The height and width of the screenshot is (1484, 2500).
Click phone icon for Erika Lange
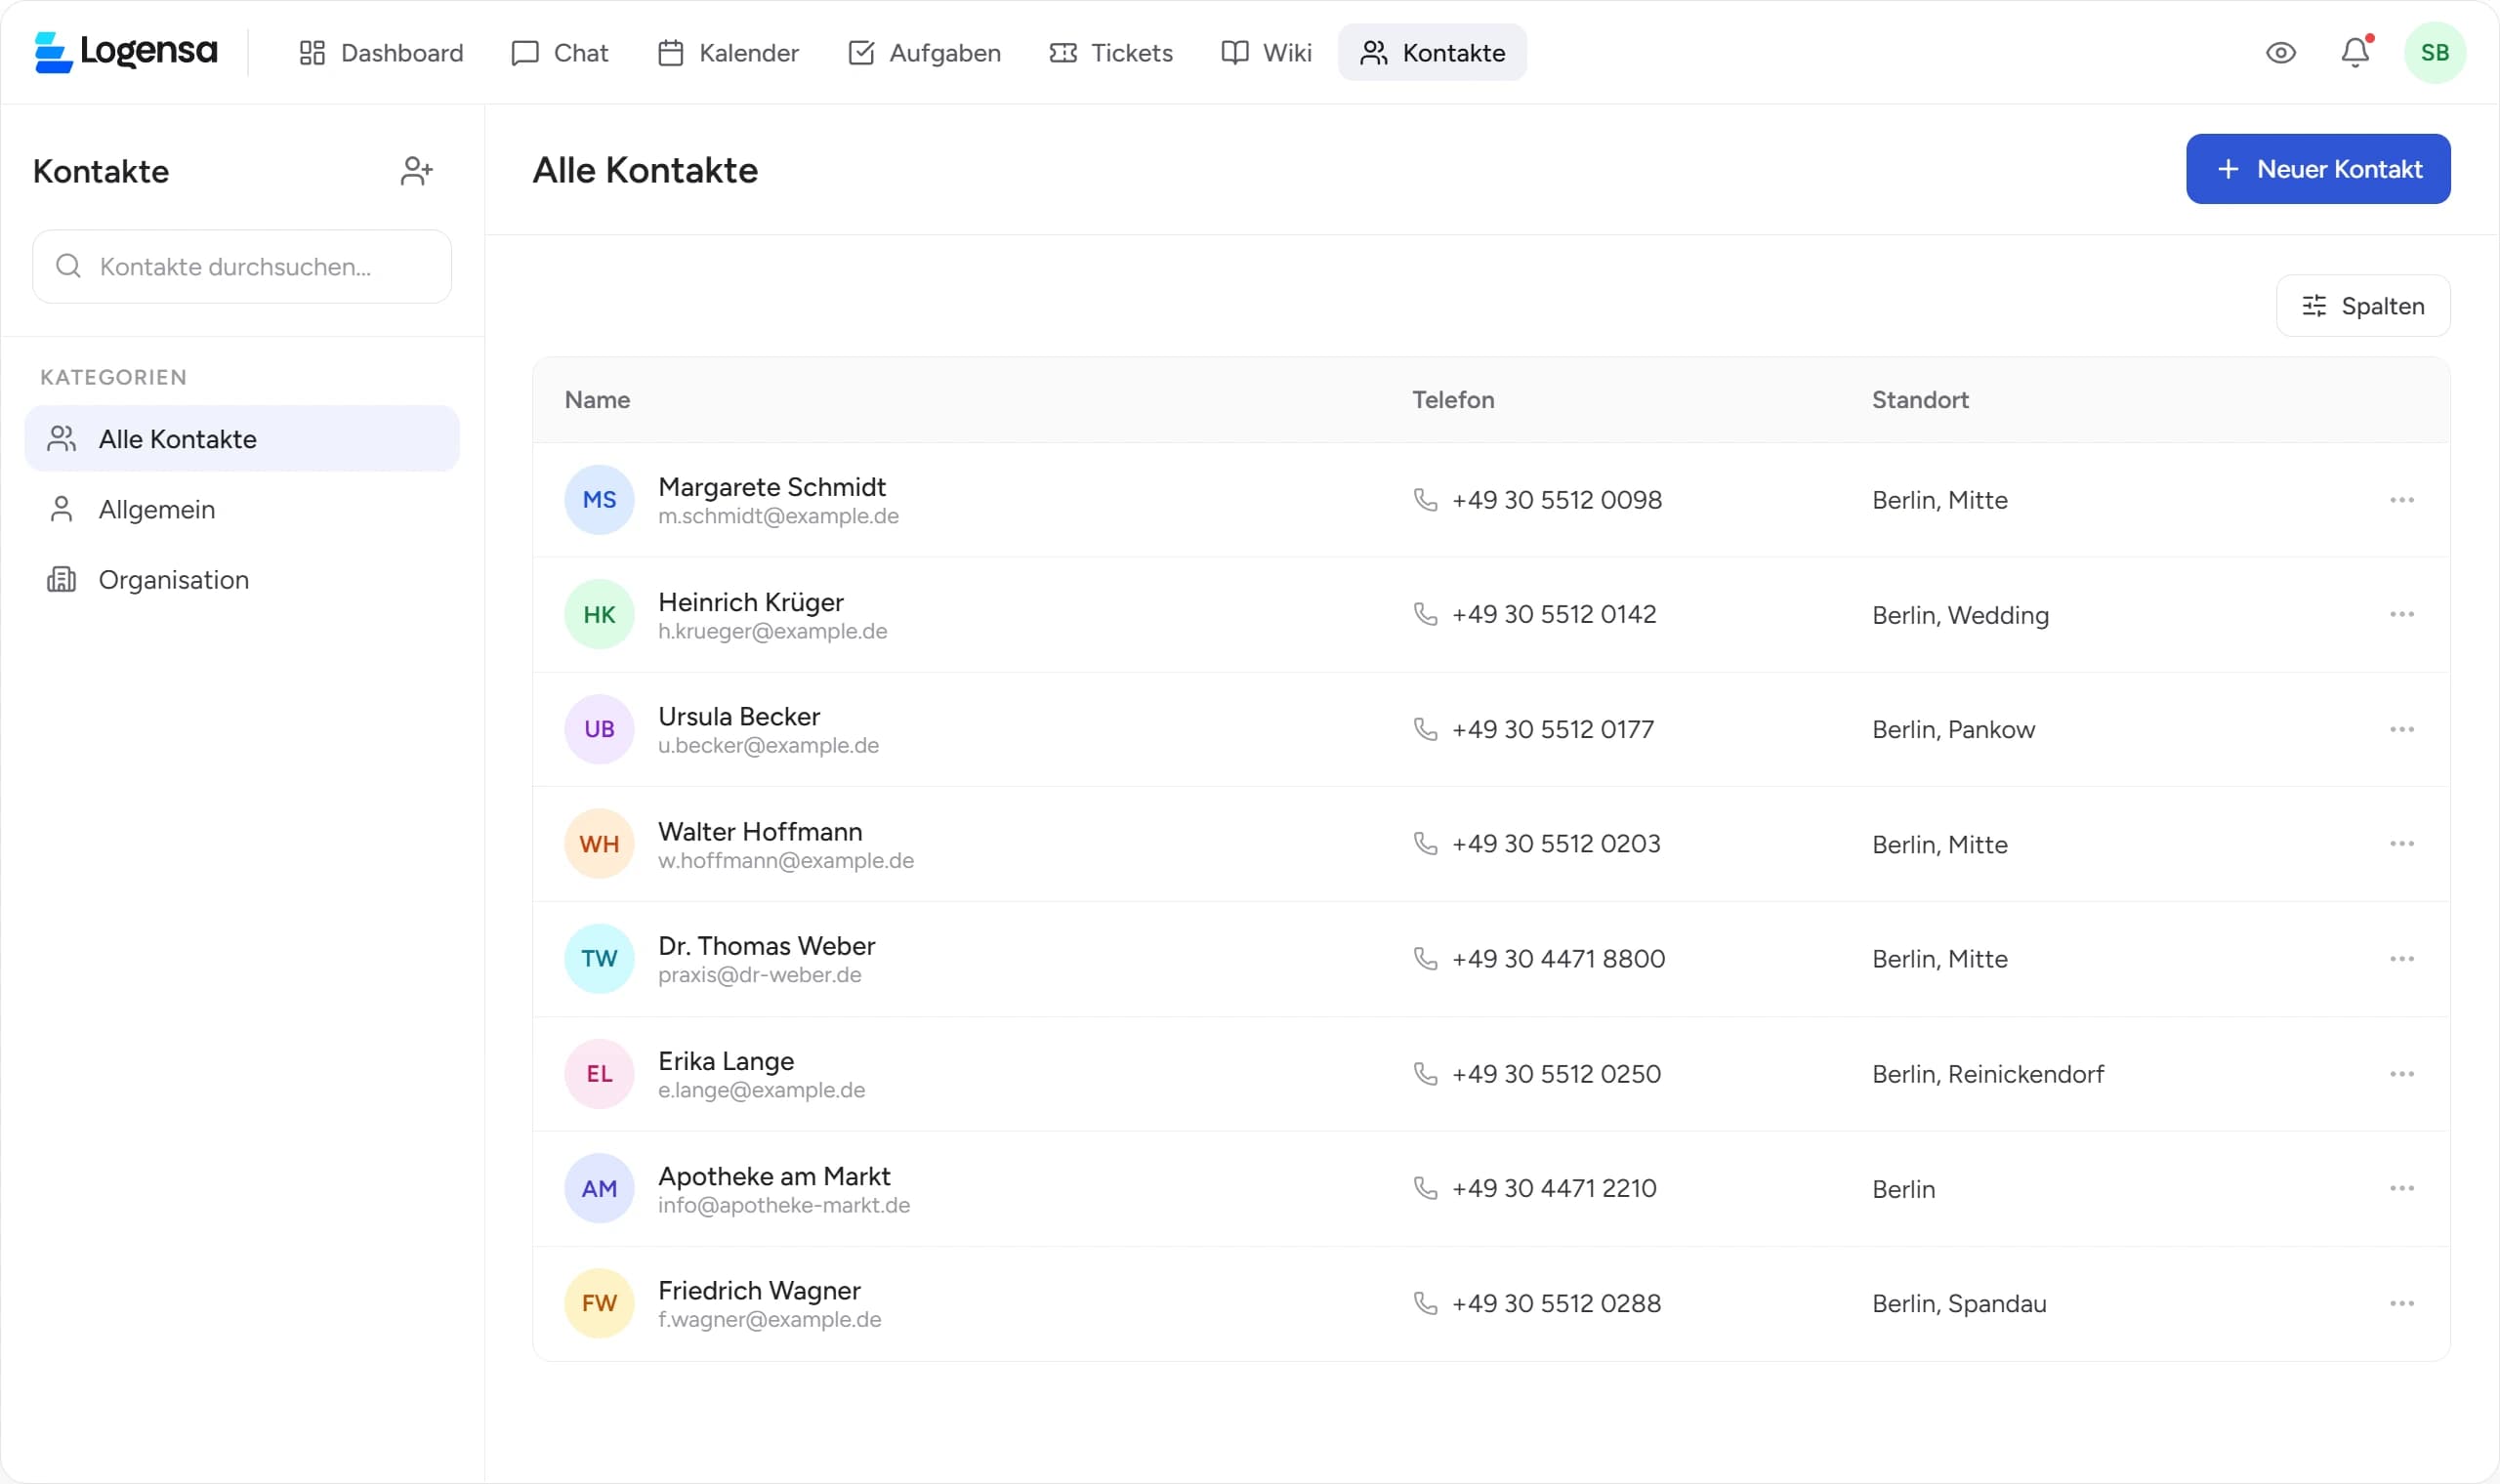(x=1425, y=1074)
